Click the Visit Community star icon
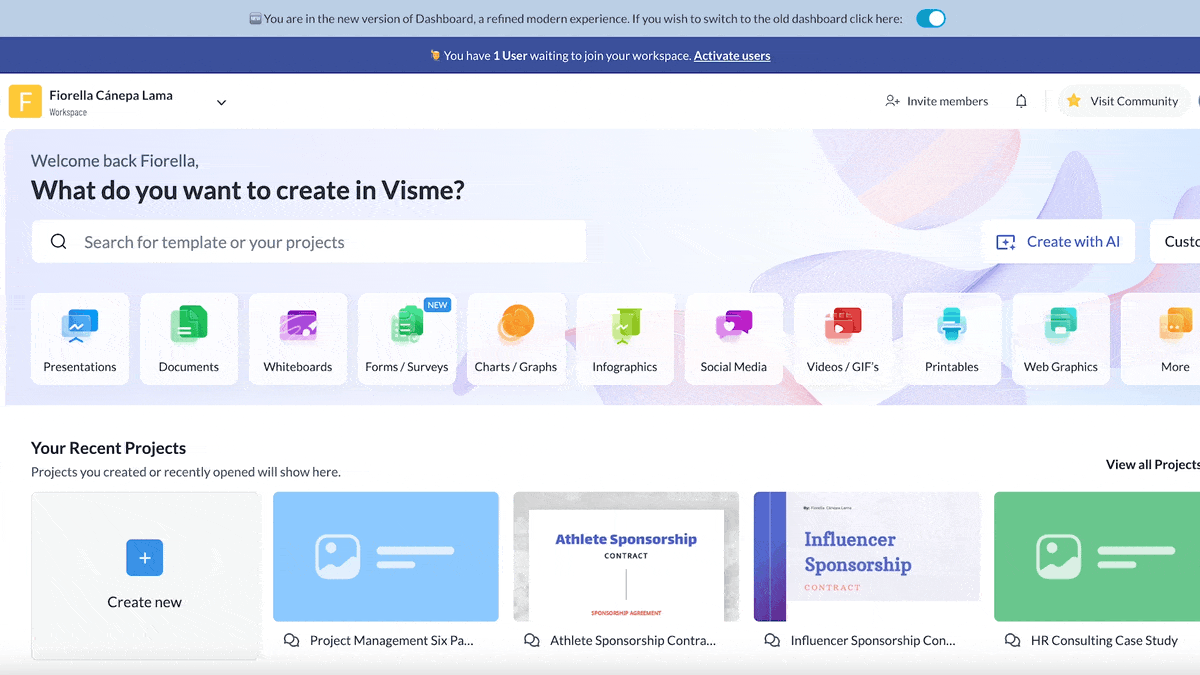This screenshot has width=1200, height=675. (x=1074, y=101)
